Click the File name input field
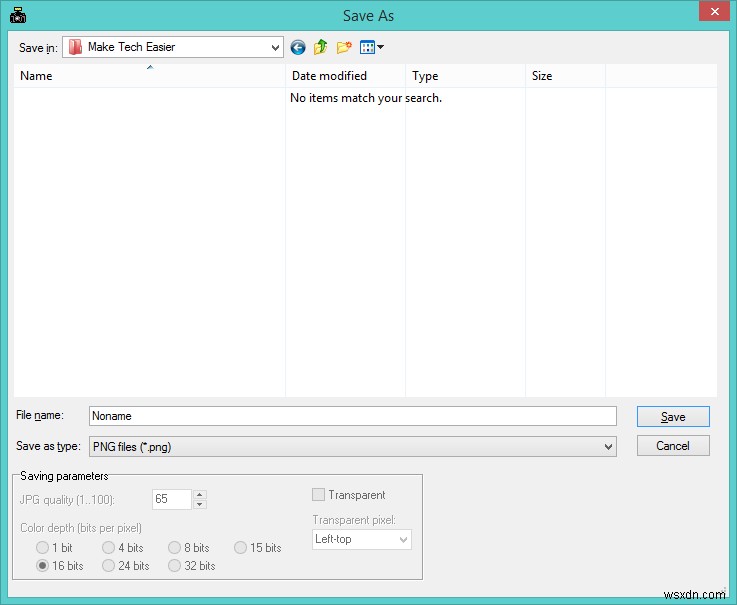Image resolution: width=737 pixels, height=605 pixels. tap(353, 416)
